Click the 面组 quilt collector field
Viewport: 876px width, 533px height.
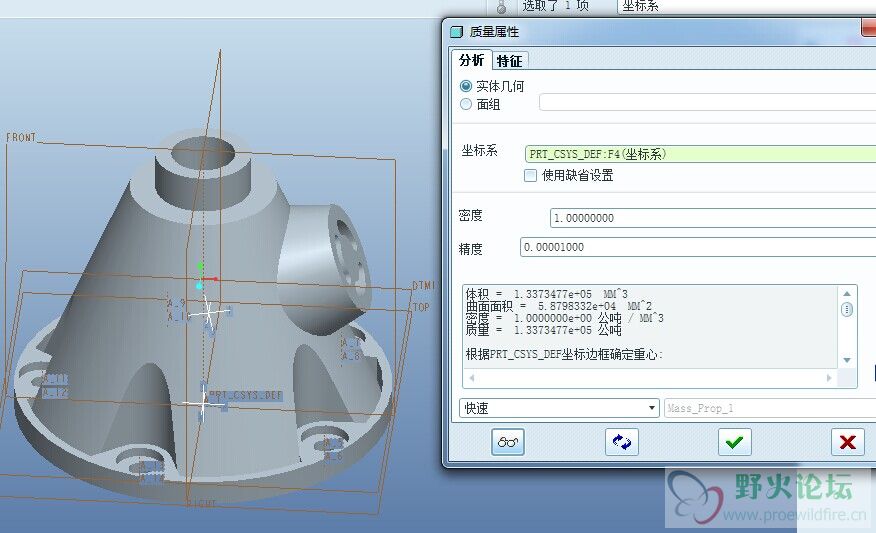coord(707,102)
